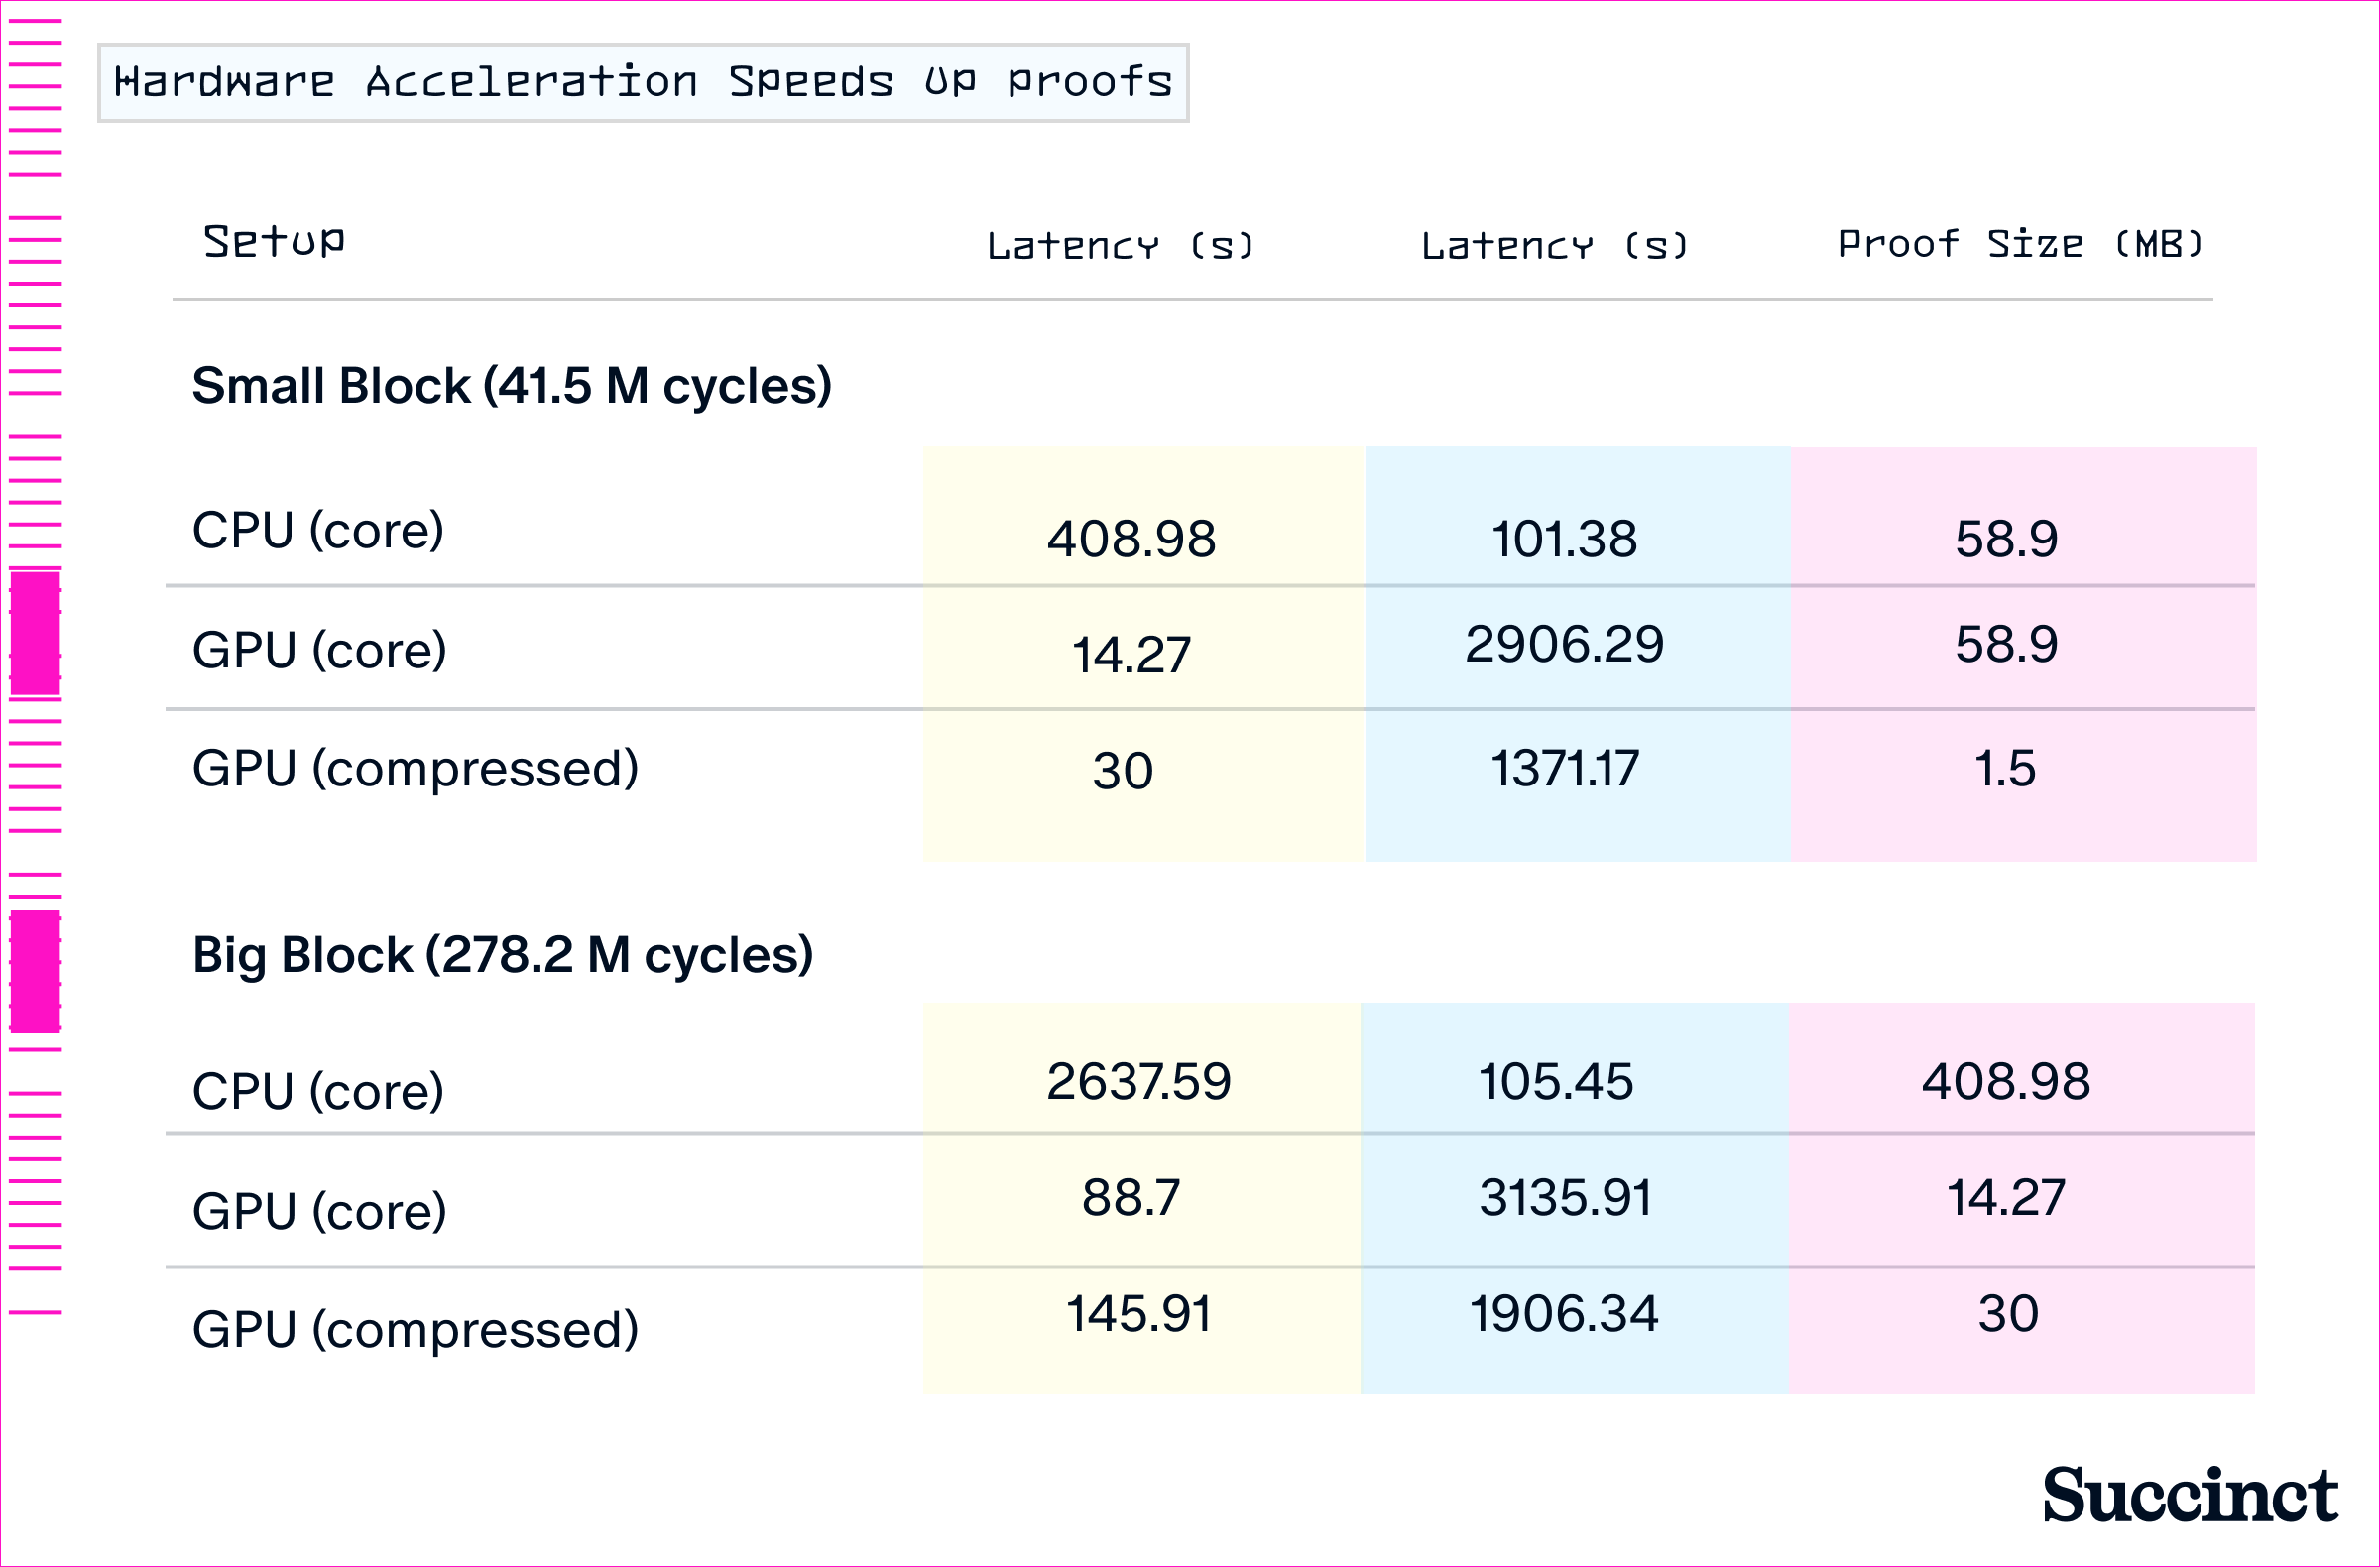2380x1567 pixels.
Task: Select the Proof Size (MB) column header
Action: (2020, 244)
